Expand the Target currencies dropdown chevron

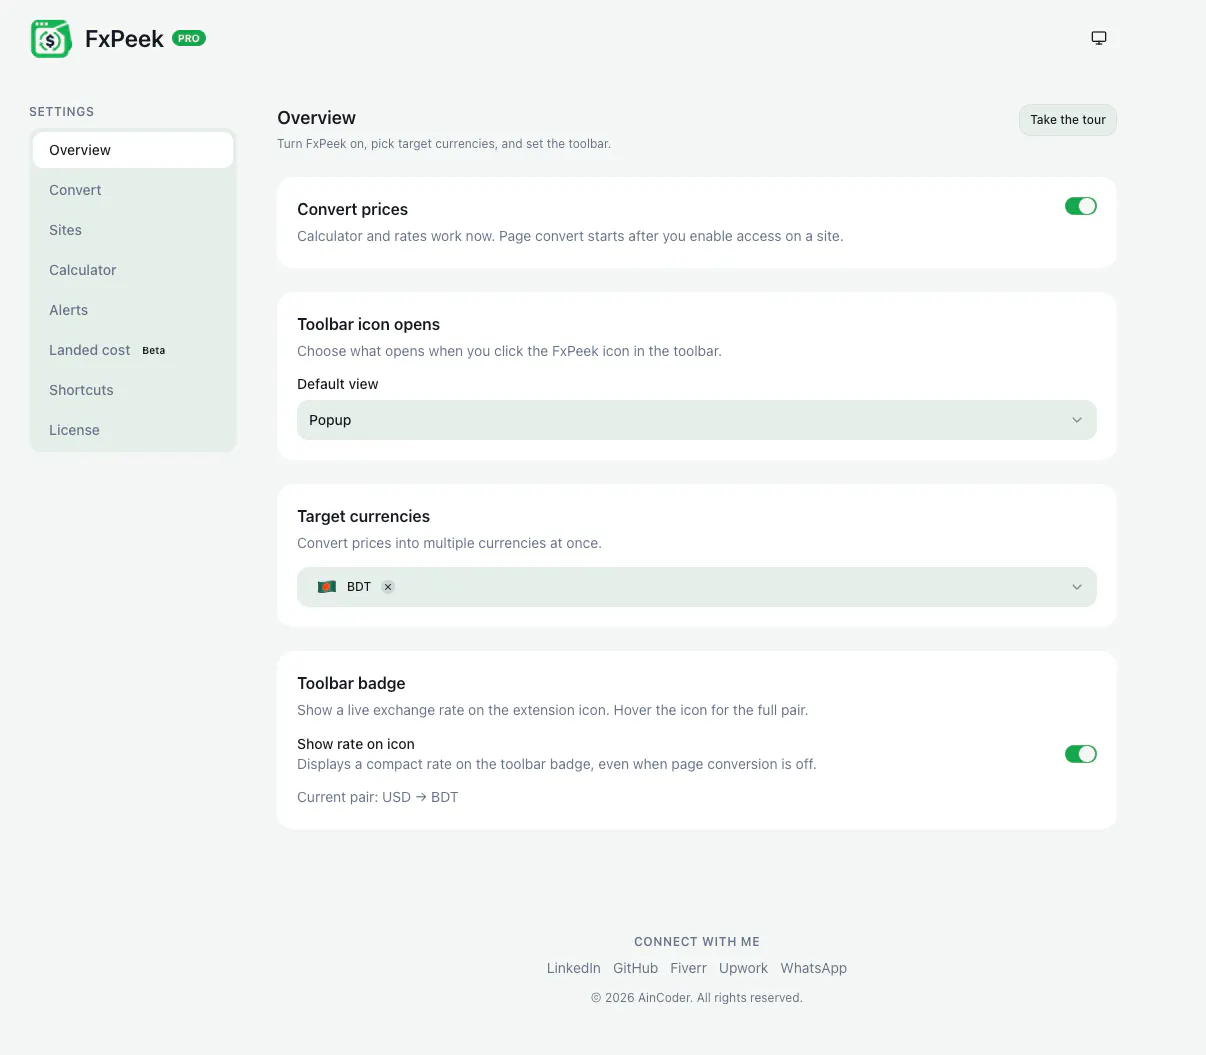[x=1077, y=587]
